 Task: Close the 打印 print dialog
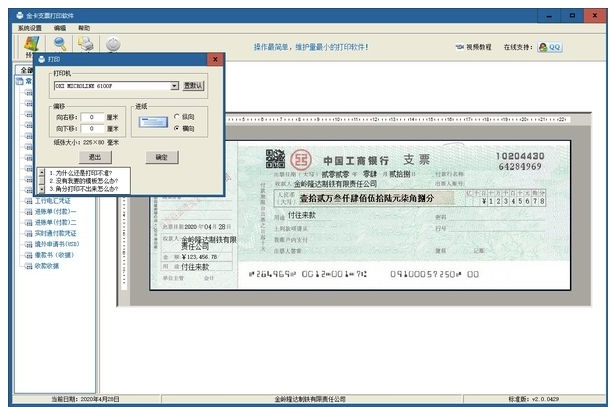tap(215, 59)
